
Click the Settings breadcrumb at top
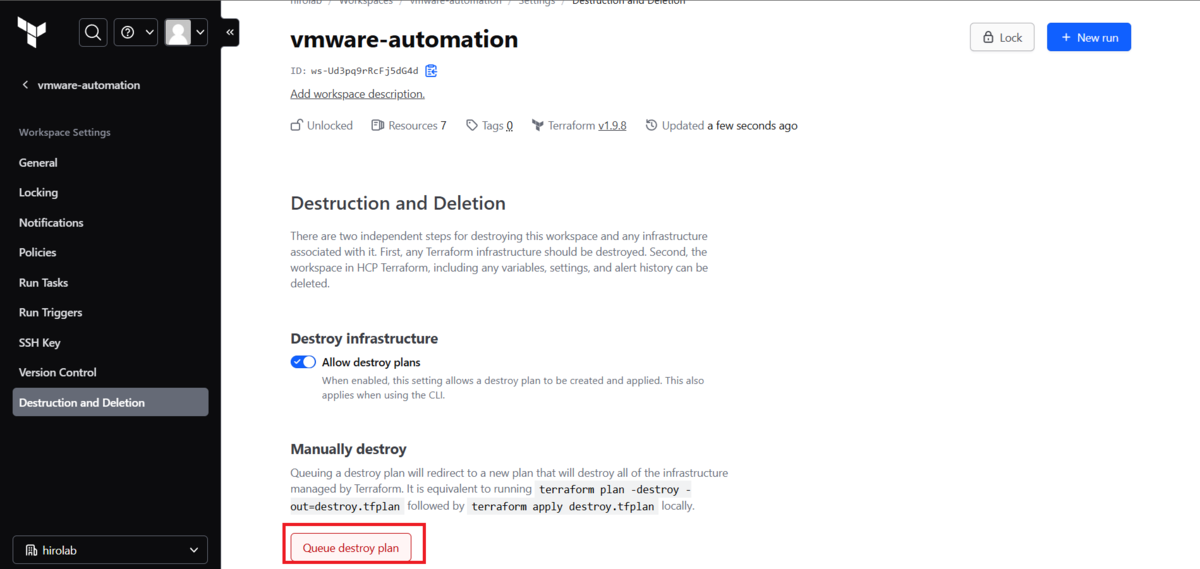pos(539,3)
